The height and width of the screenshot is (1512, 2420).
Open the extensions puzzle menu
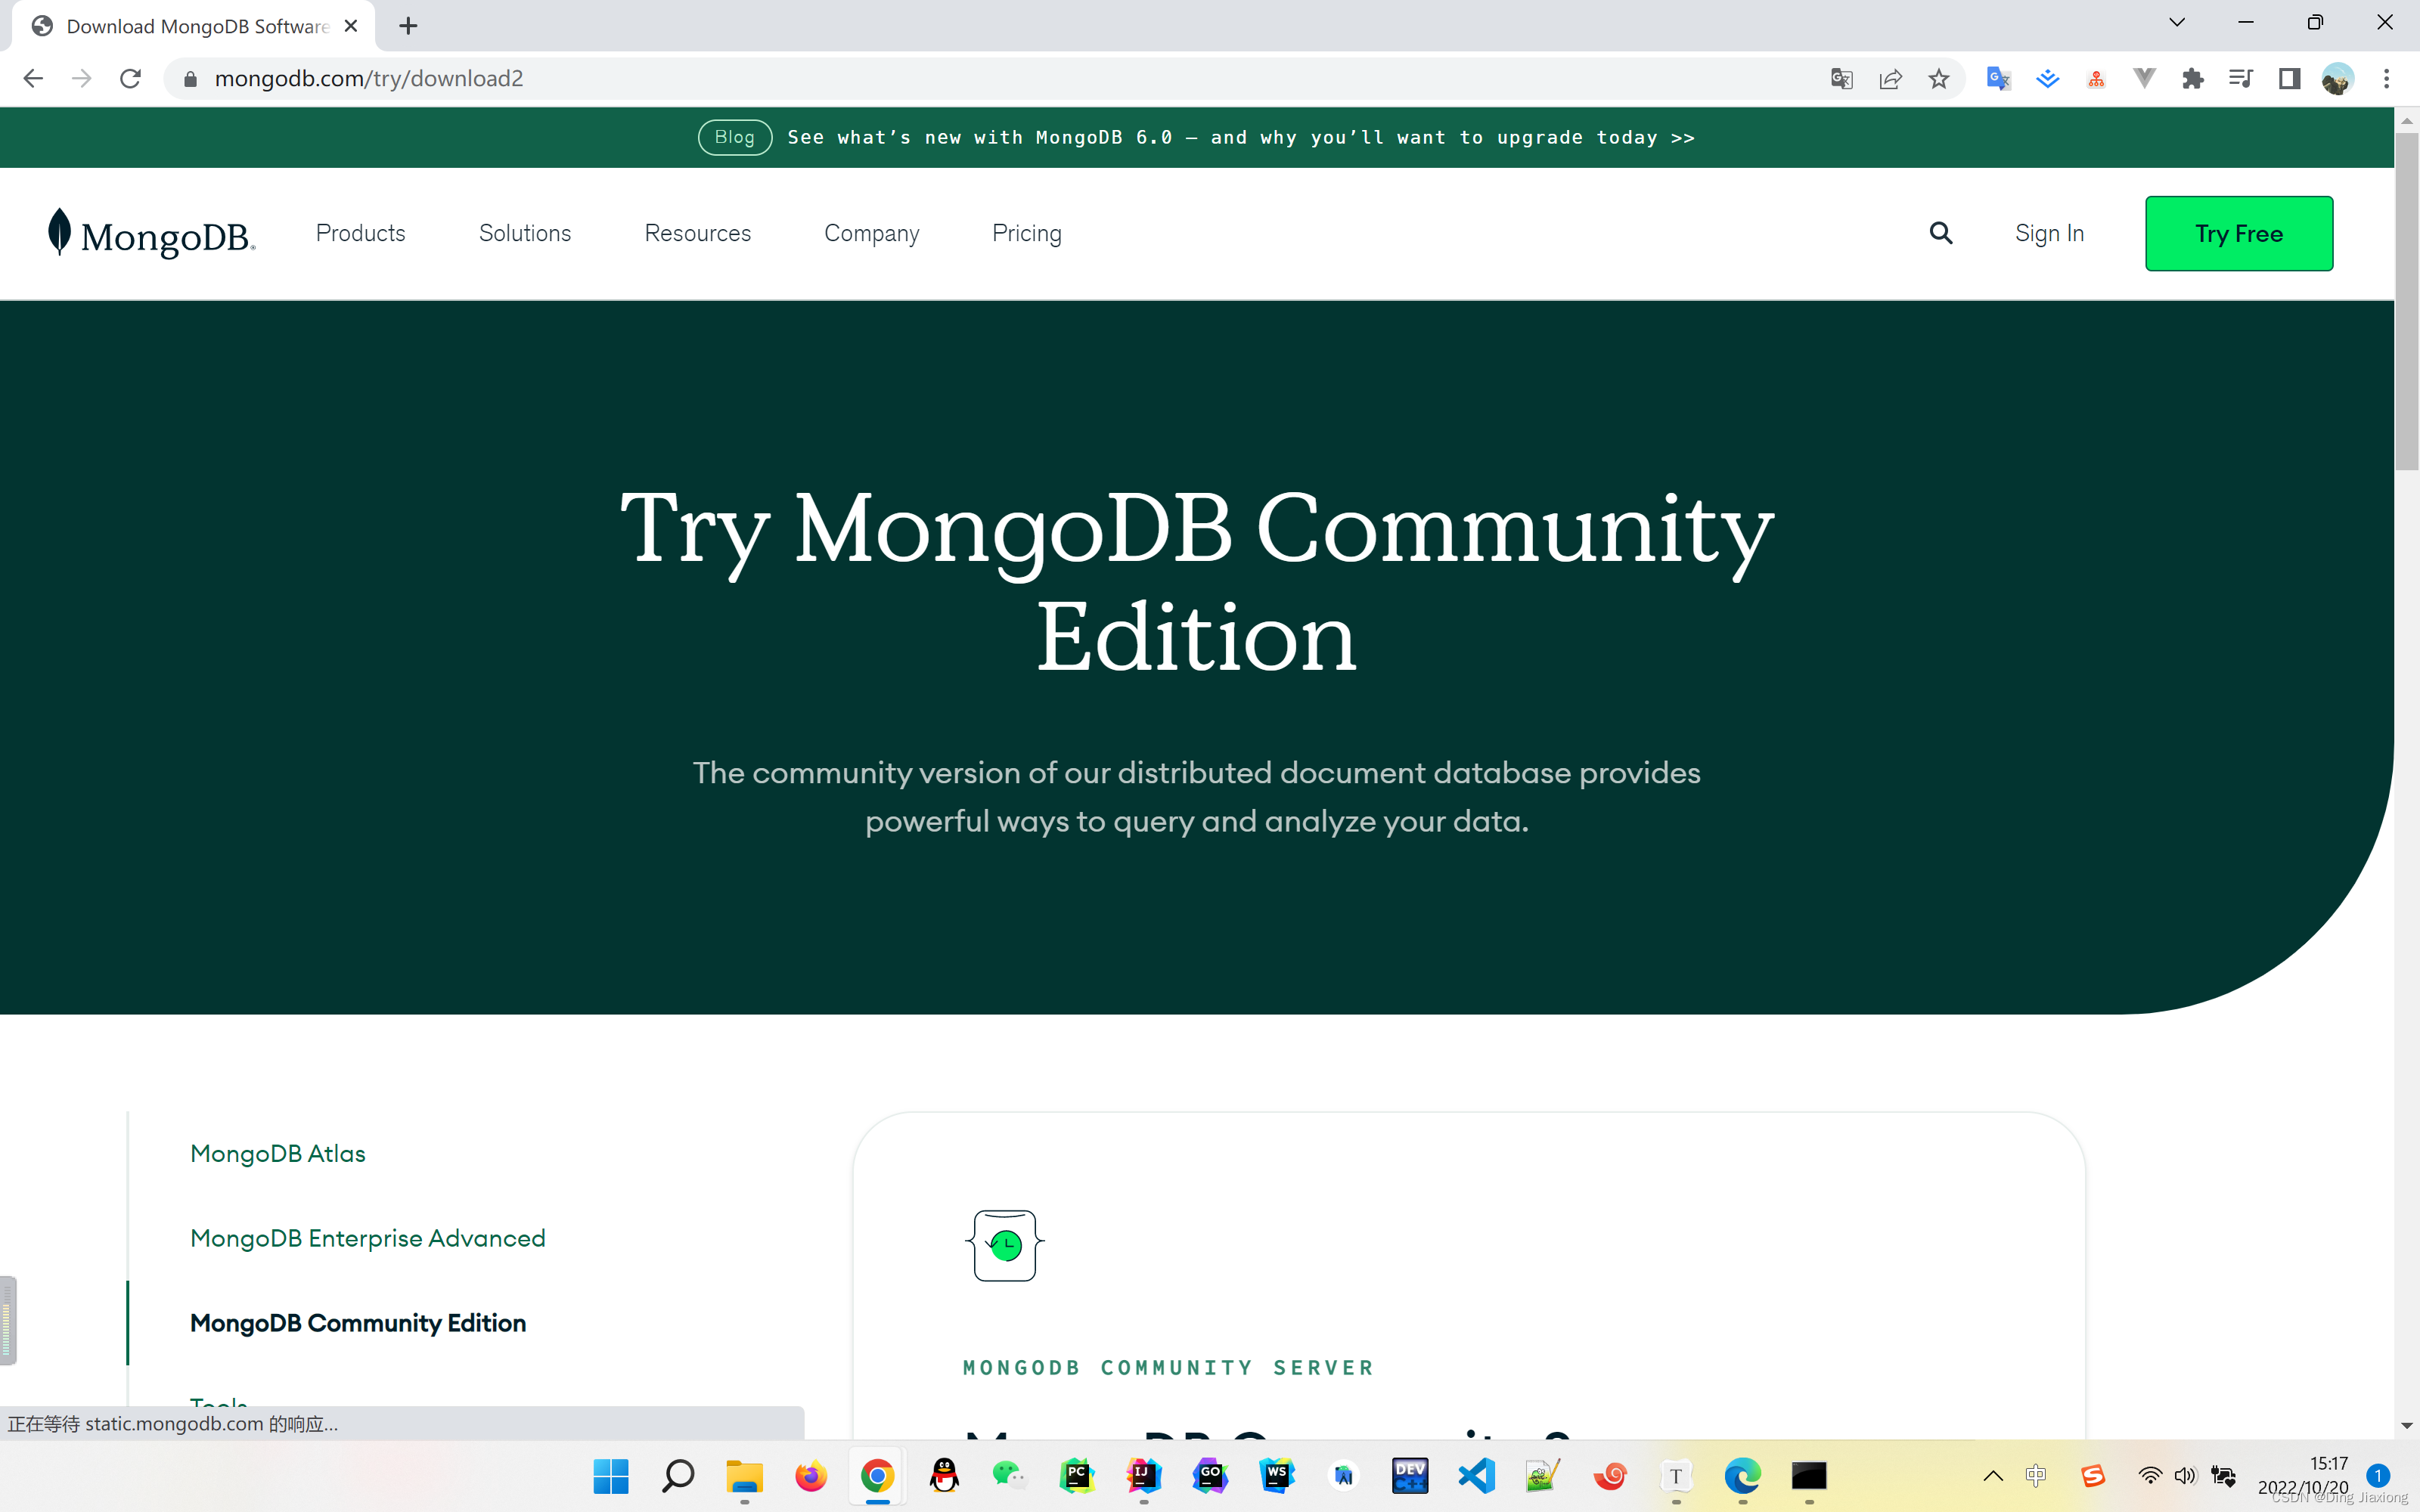coord(2193,78)
